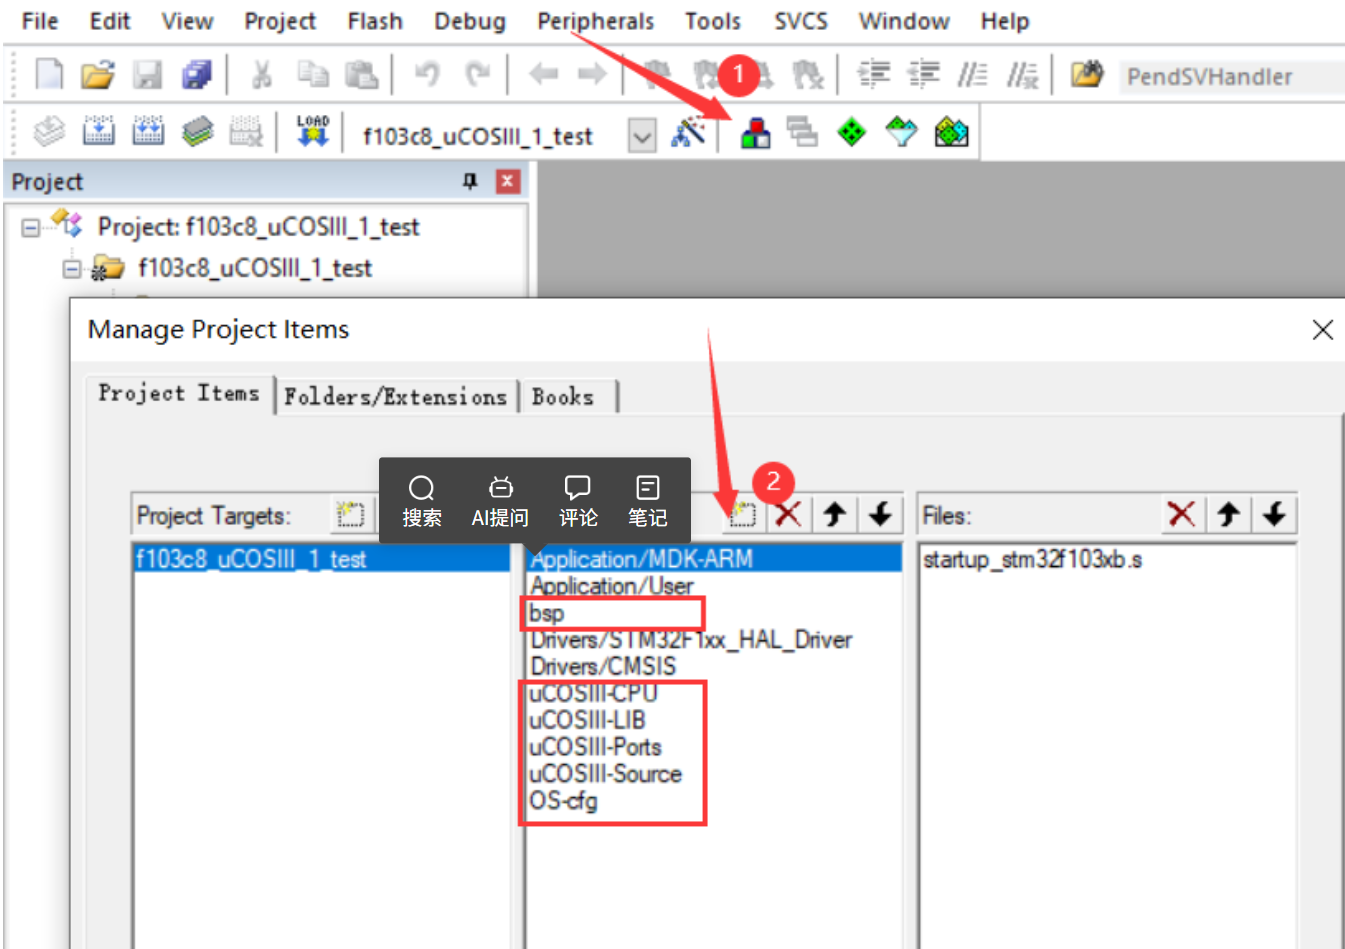
Task: Click the Undo arrow icon
Action: (x=427, y=74)
